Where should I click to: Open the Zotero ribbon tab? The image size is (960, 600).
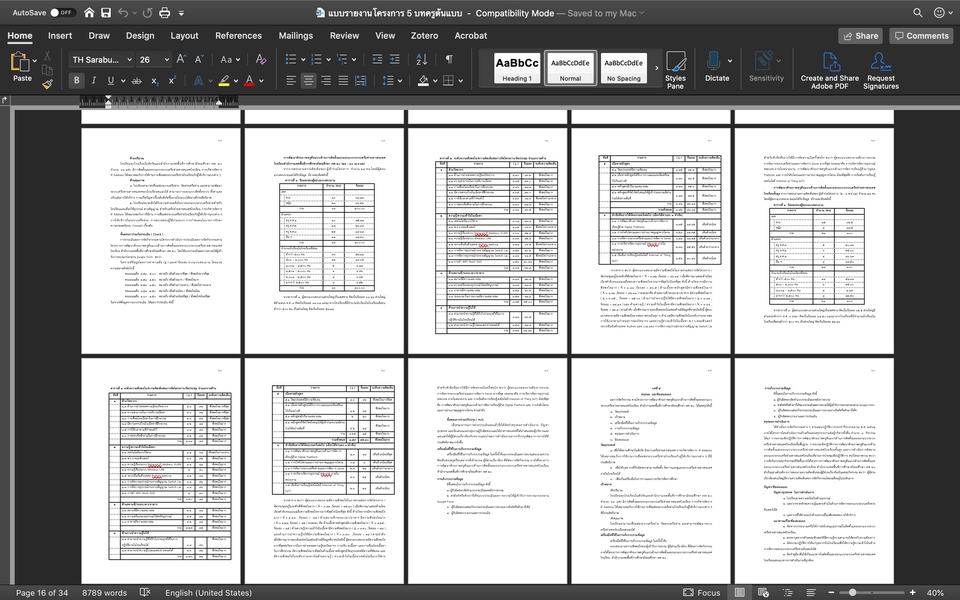(x=424, y=36)
